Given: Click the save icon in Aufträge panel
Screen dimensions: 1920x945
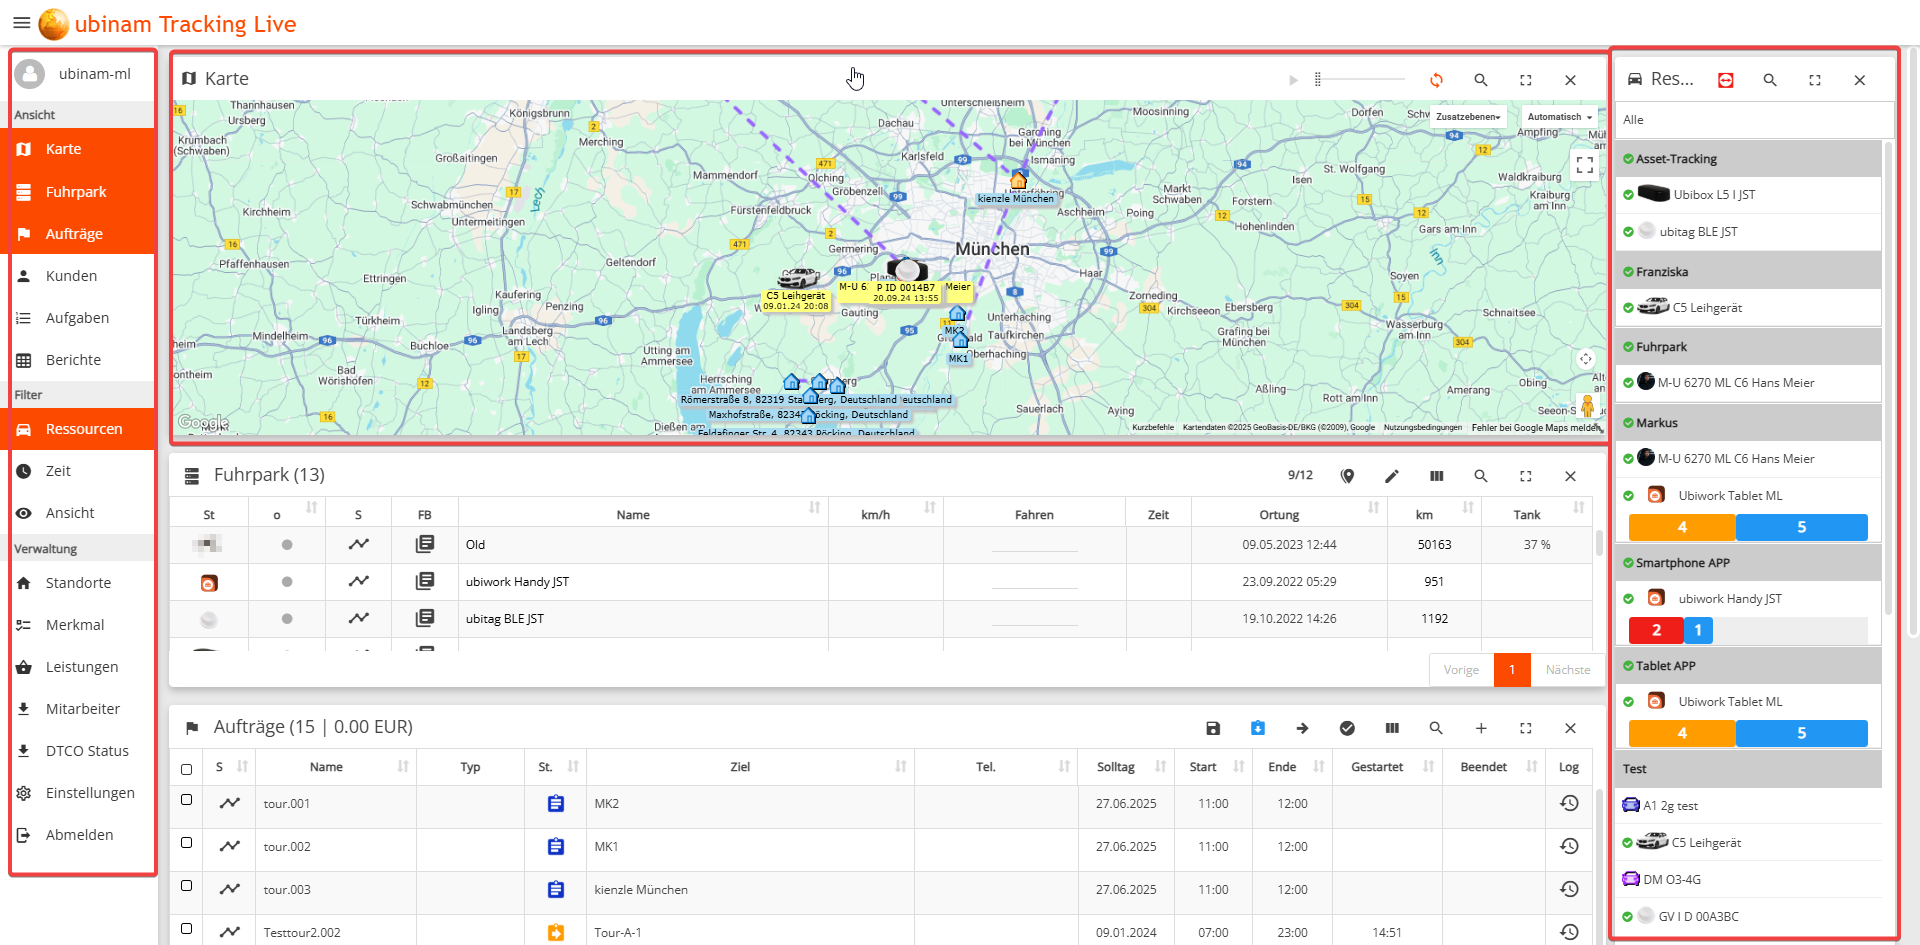Looking at the screenshot, I should pos(1213,728).
